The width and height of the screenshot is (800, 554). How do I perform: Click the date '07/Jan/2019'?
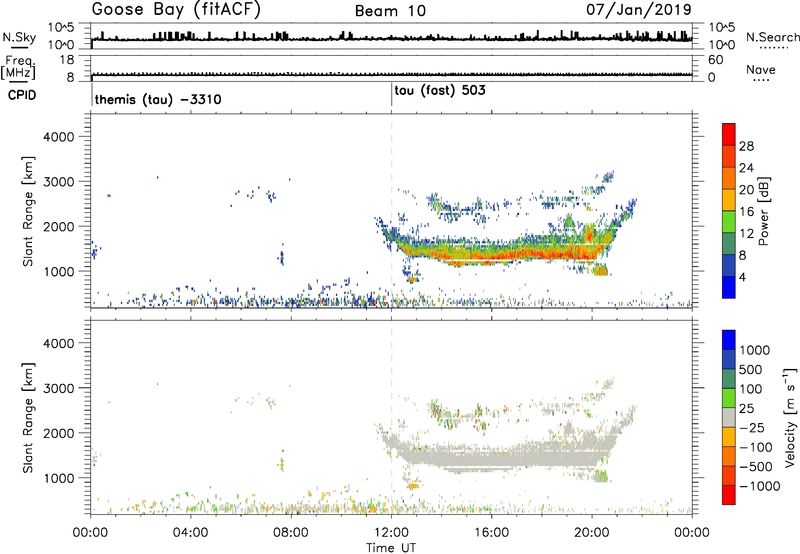[x=639, y=10]
